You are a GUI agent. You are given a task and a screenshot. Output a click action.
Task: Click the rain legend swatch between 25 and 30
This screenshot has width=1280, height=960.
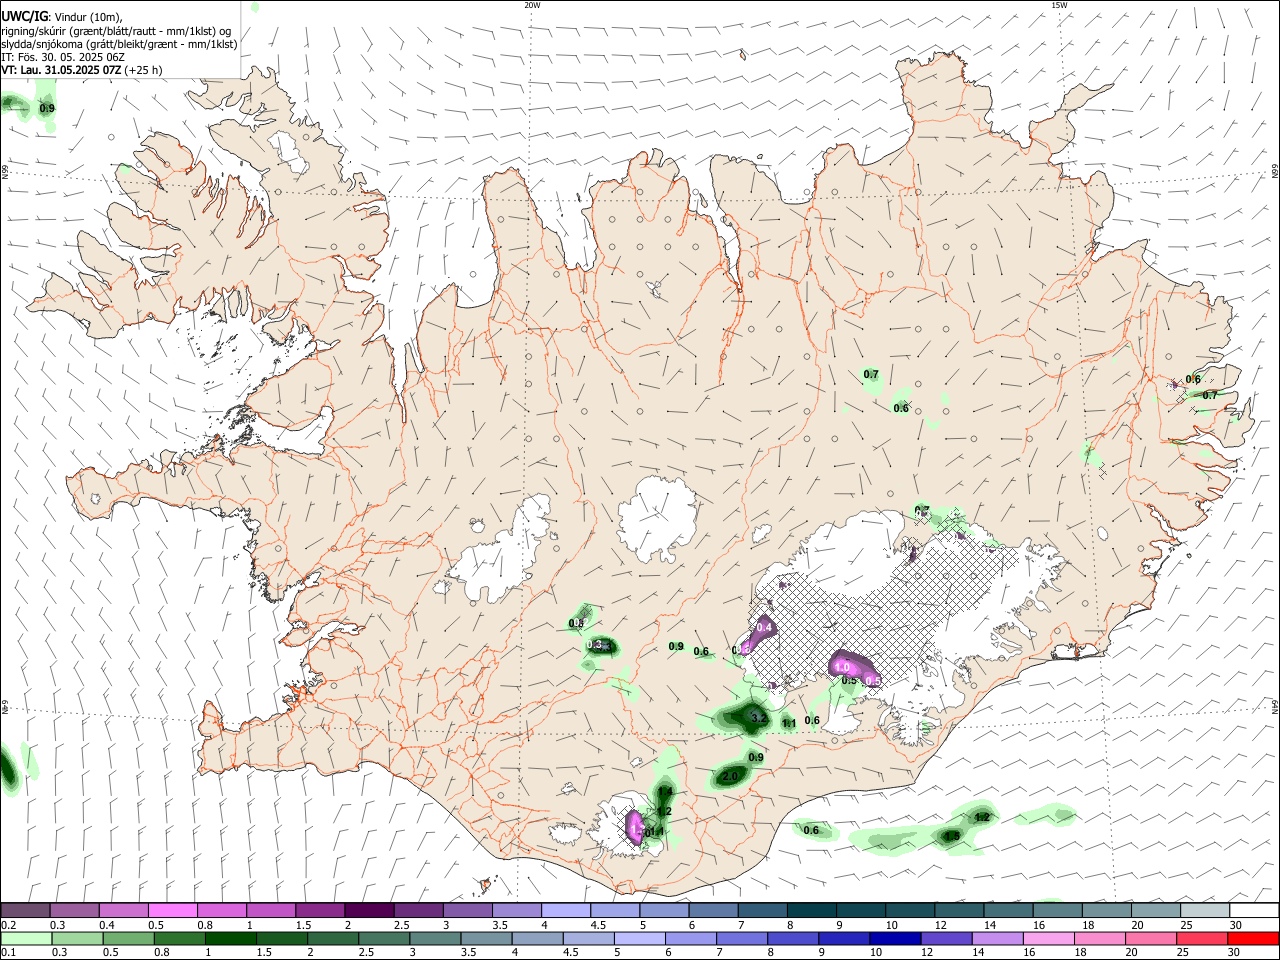point(1202,938)
